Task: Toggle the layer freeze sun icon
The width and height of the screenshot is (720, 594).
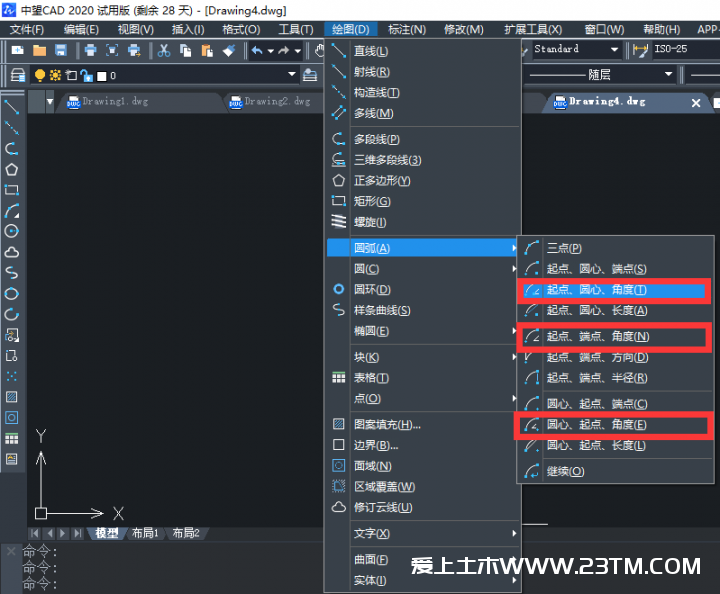Action: pos(55,75)
